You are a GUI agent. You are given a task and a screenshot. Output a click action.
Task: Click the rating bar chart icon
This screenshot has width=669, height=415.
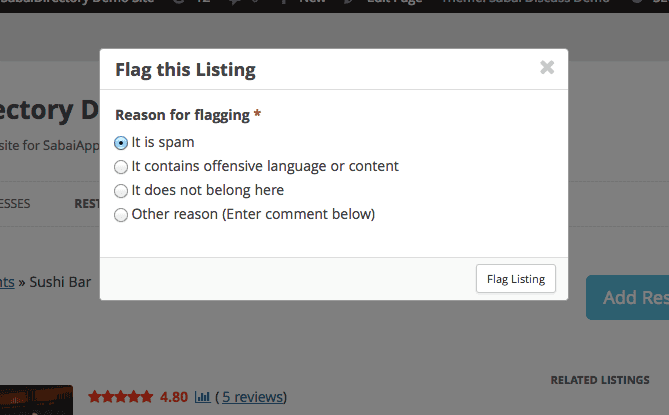(202, 397)
